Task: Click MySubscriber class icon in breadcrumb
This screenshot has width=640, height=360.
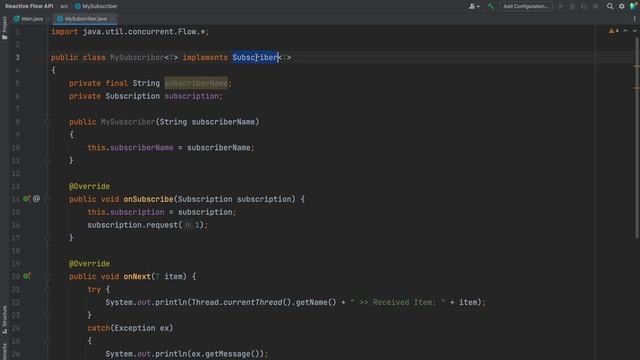Action: coord(78,6)
